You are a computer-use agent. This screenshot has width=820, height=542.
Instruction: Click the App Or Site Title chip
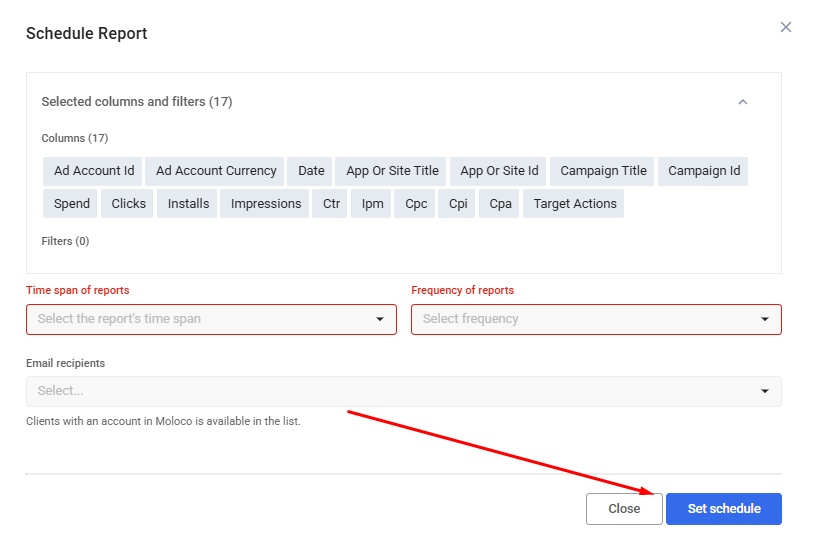[392, 171]
